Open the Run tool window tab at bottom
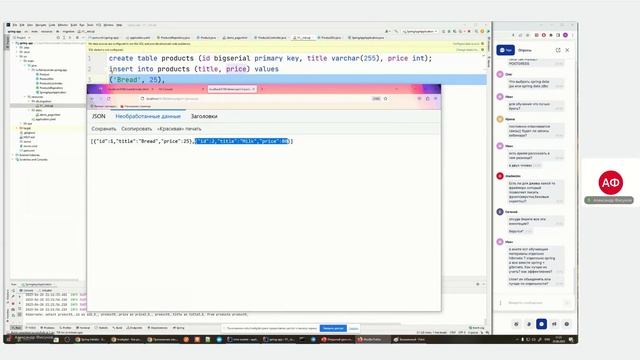 pos(17,328)
